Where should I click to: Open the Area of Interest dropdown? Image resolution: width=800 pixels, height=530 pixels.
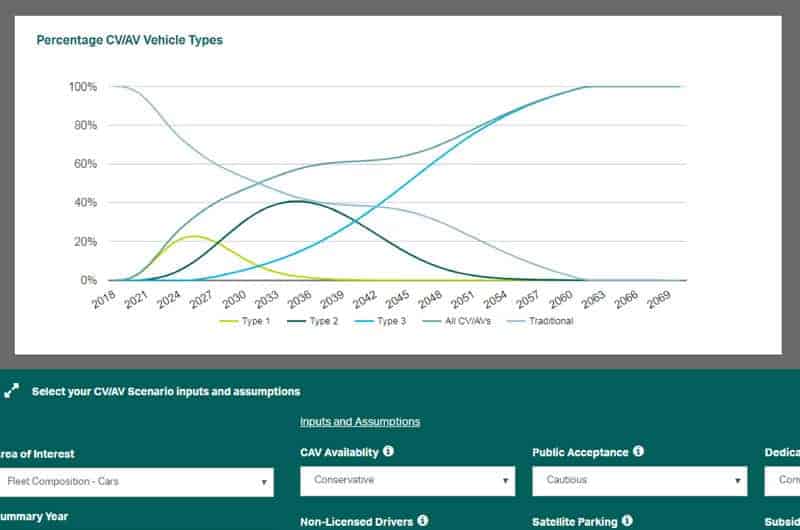pos(135,481)
